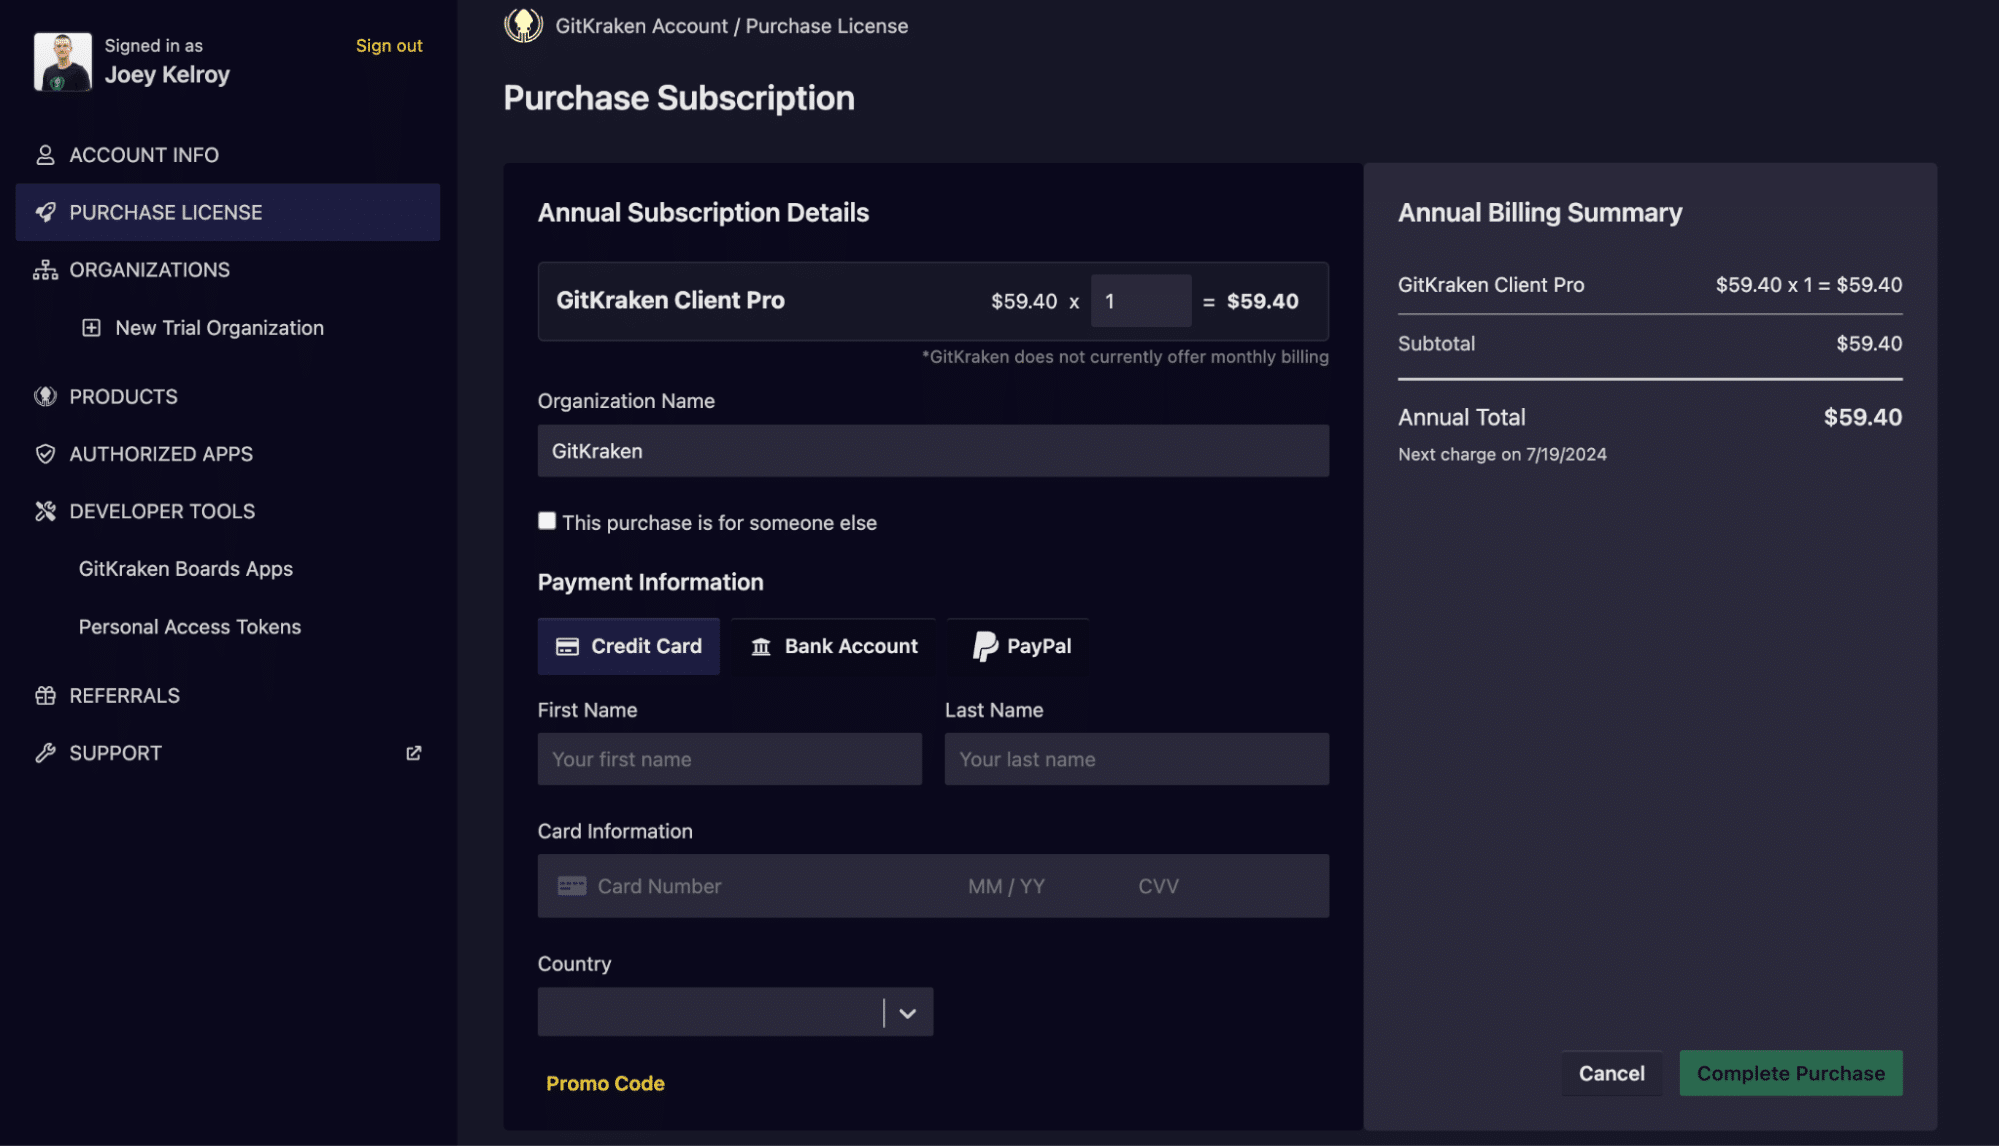The height and width of the screenshot is (1146, 1999).
Task: Open the Country dropdown
Action: click(x=735, y=1012)
